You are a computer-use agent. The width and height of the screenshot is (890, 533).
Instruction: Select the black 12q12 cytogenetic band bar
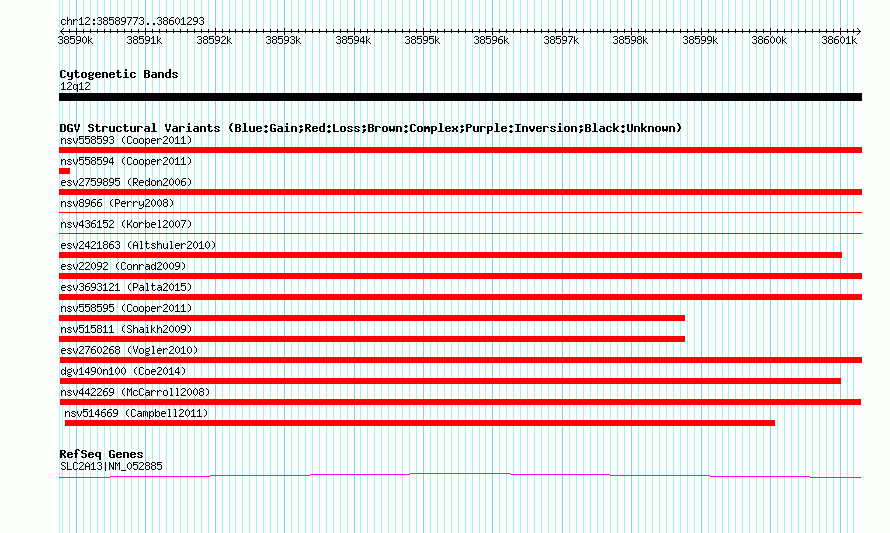[x=460, y=97]
